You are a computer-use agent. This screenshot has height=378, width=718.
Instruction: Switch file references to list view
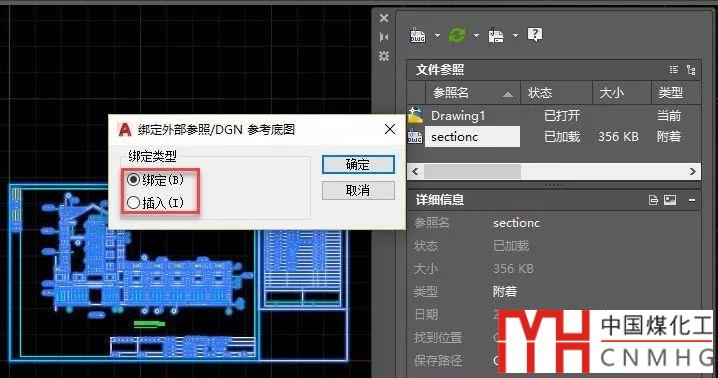(674, 70)
